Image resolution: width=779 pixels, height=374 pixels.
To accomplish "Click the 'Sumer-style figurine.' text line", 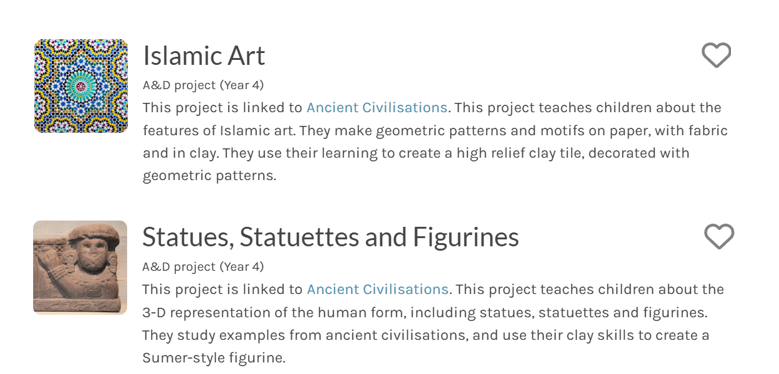I will tap(214, 358).
